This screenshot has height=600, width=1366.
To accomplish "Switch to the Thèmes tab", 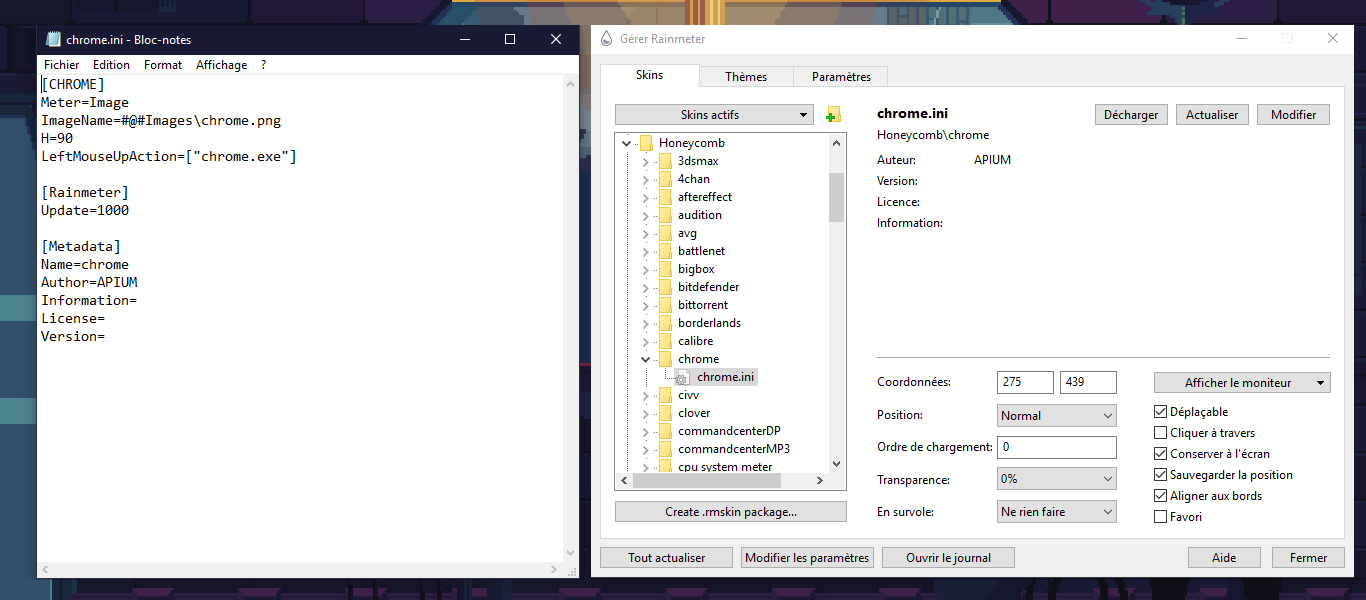I will click(746, 77).
